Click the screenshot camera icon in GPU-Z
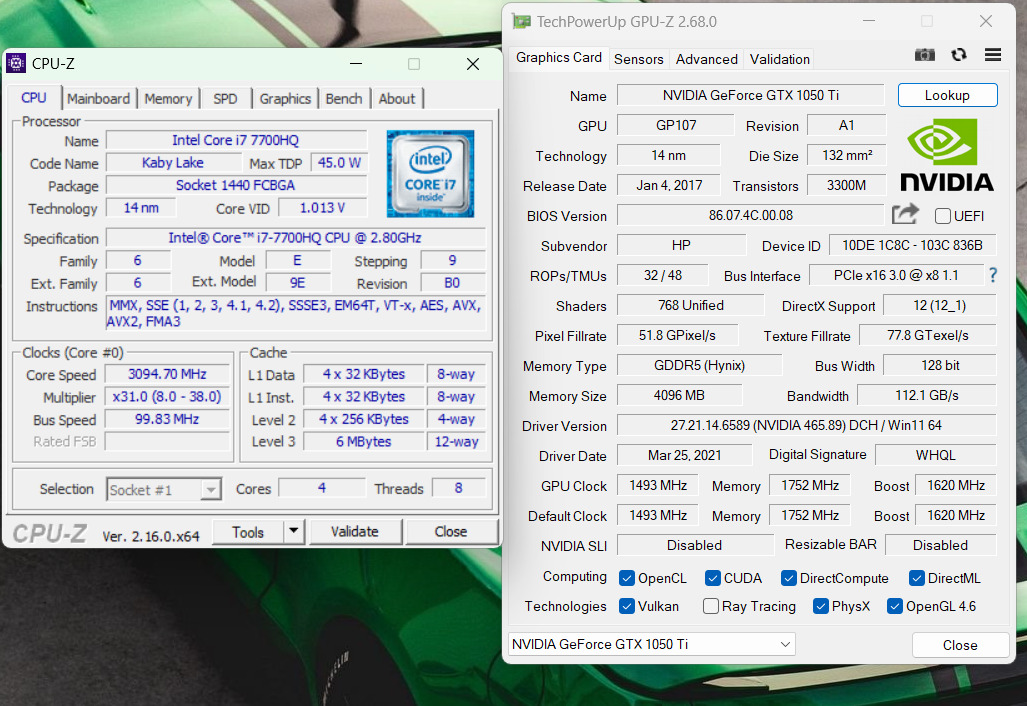The height and width of the screenshot is (706, 1027). (925, 55)
